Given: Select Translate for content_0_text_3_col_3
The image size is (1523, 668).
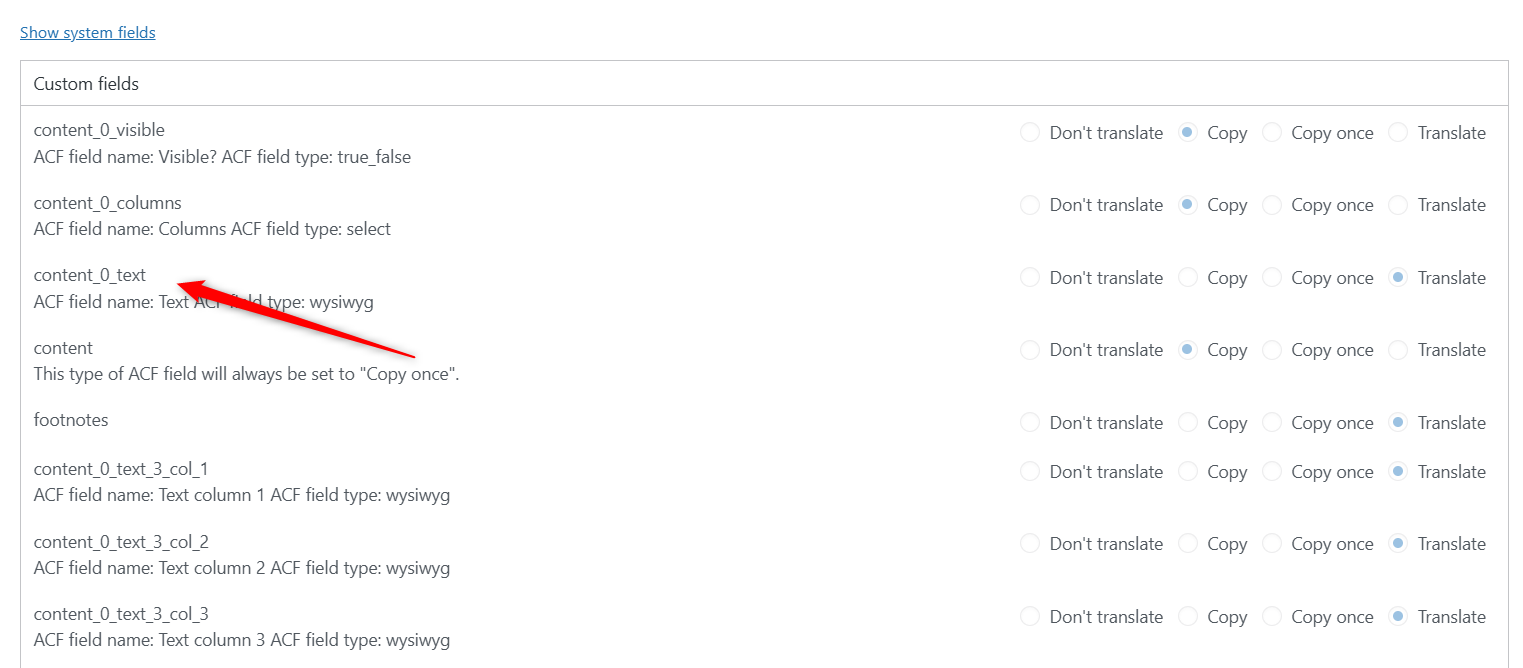Looking at the screenshot, I should click(x=1398, y=617).
